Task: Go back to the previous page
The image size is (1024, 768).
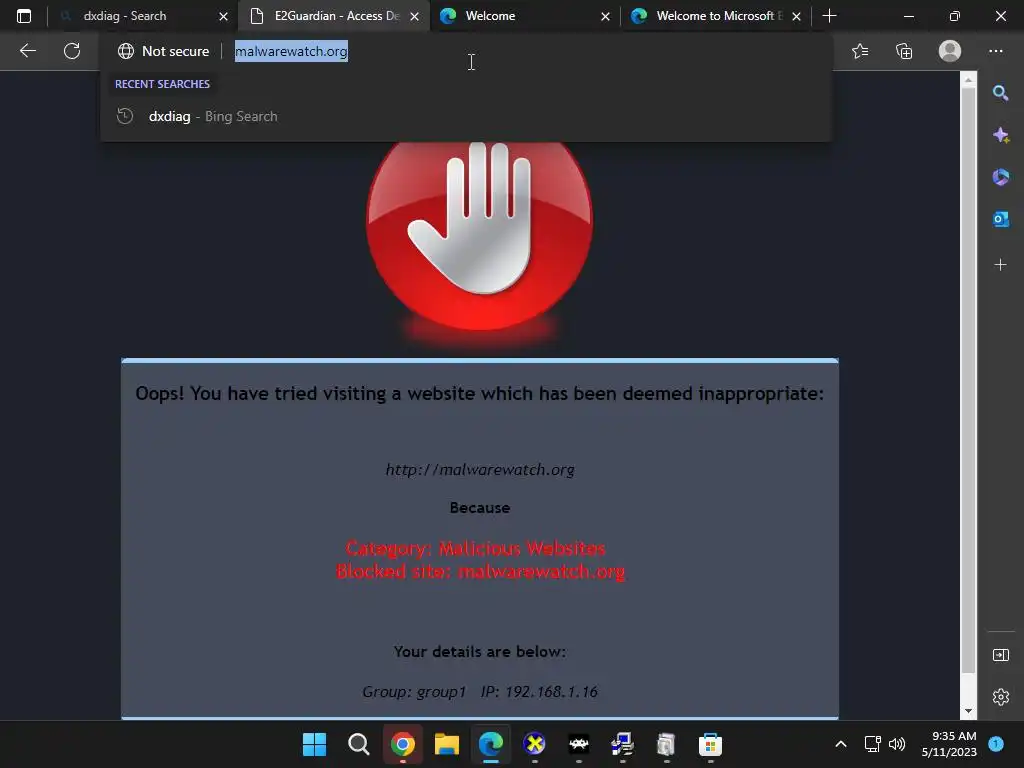Action: pos(27,51)
